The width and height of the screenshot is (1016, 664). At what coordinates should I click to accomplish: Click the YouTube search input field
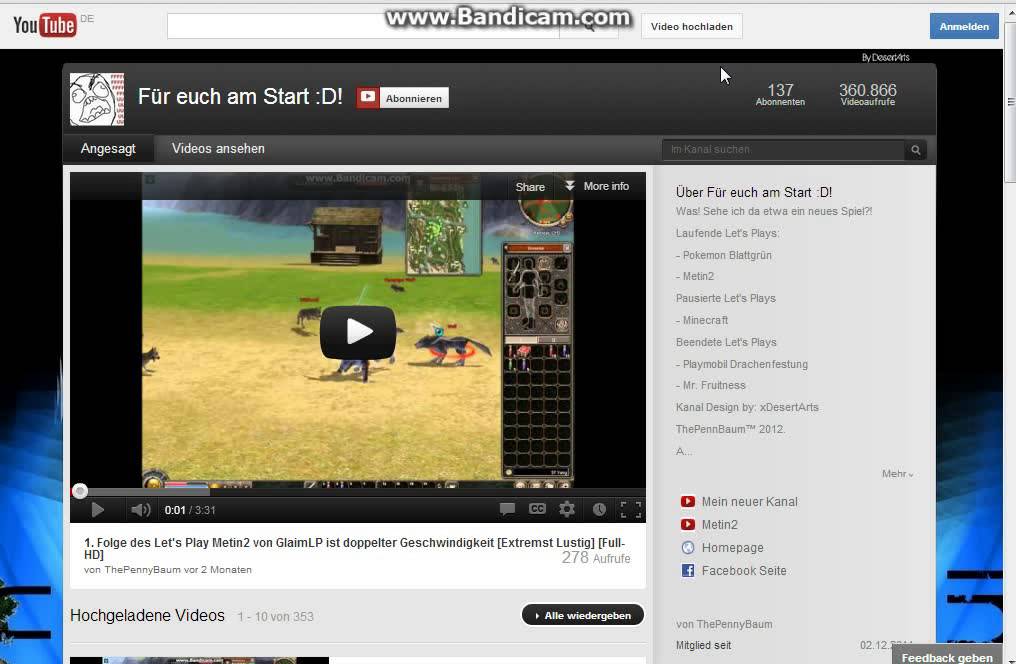point(363,27)
